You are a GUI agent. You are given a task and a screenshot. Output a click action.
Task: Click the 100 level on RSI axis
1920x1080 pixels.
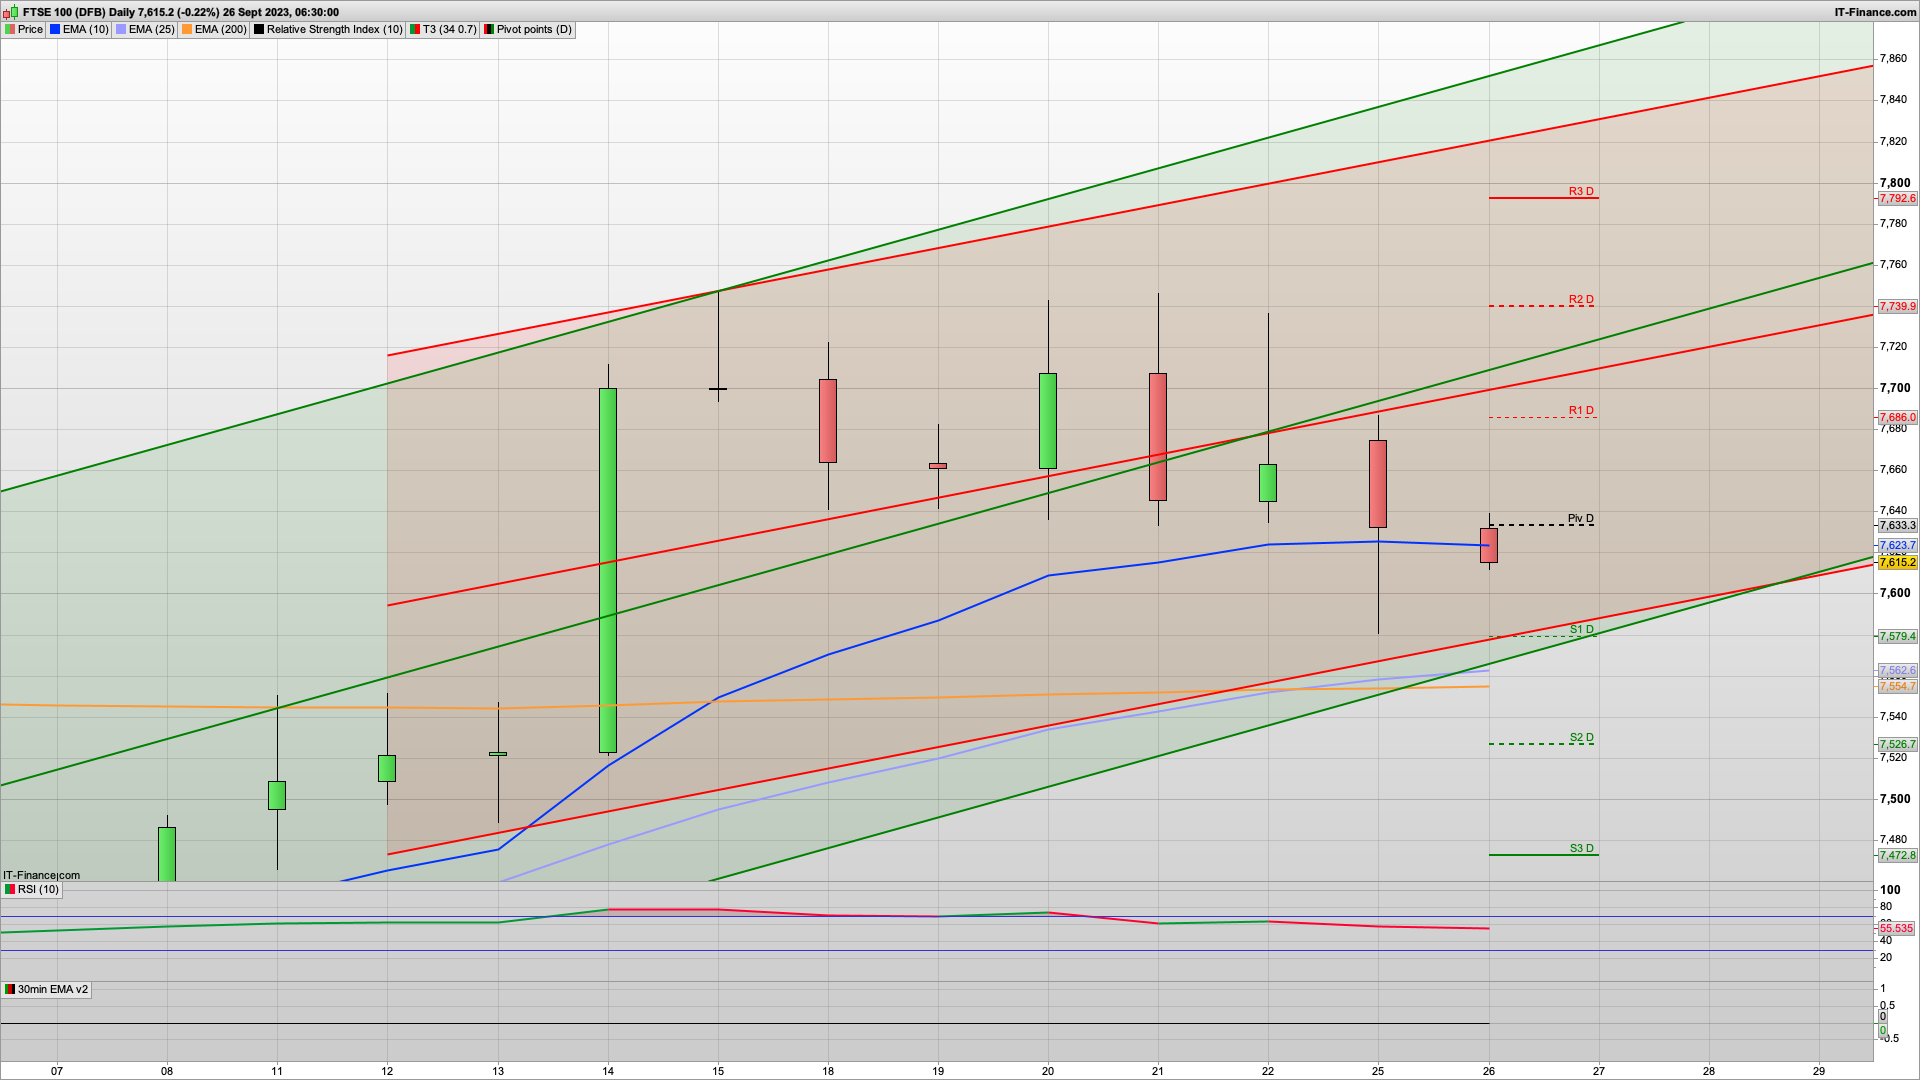(1890, 889)
